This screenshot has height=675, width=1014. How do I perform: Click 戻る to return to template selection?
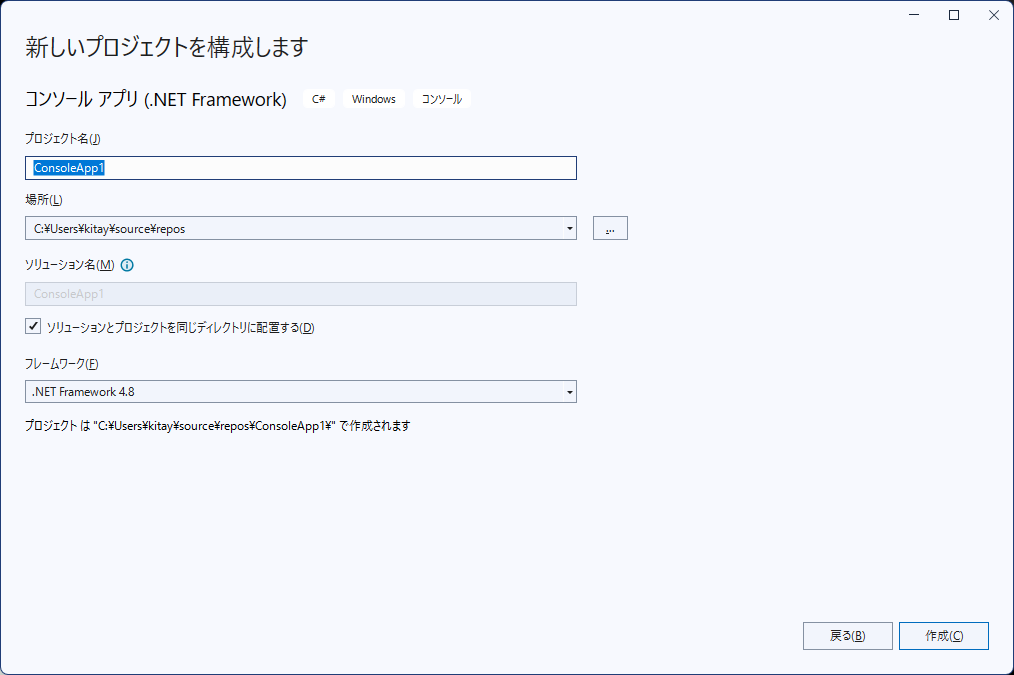point(847,635)
